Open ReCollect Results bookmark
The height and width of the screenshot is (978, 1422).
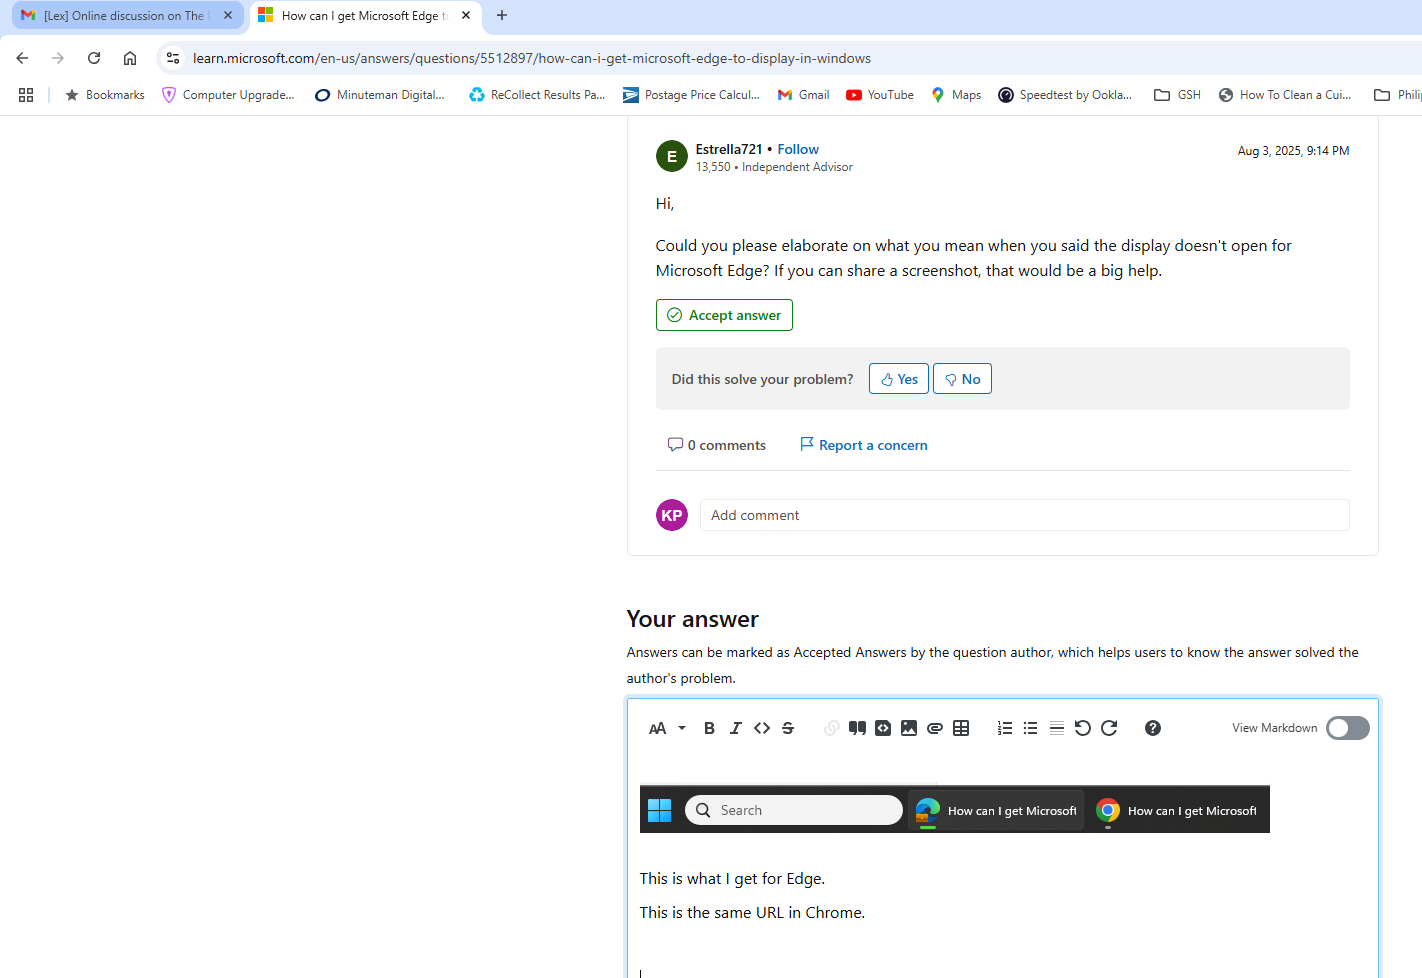[x=537, y=95]
